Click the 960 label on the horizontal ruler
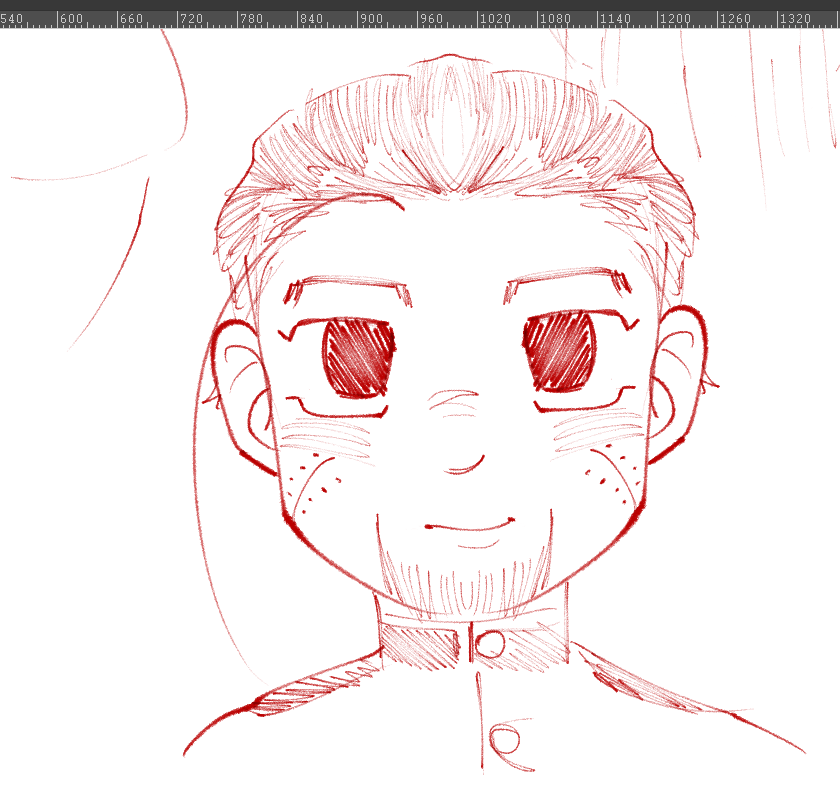The image size is (840, 800). point(432,19)
